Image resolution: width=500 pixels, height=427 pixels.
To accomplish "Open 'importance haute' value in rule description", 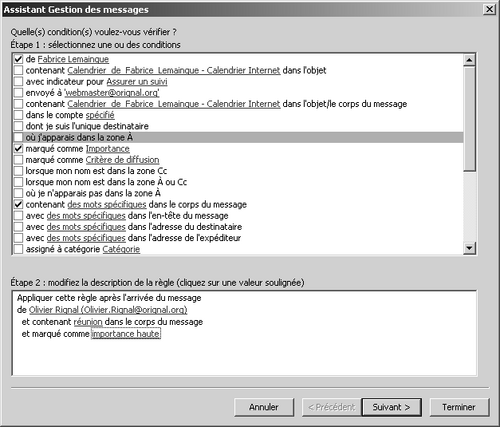I will click(x=126, y=334).
